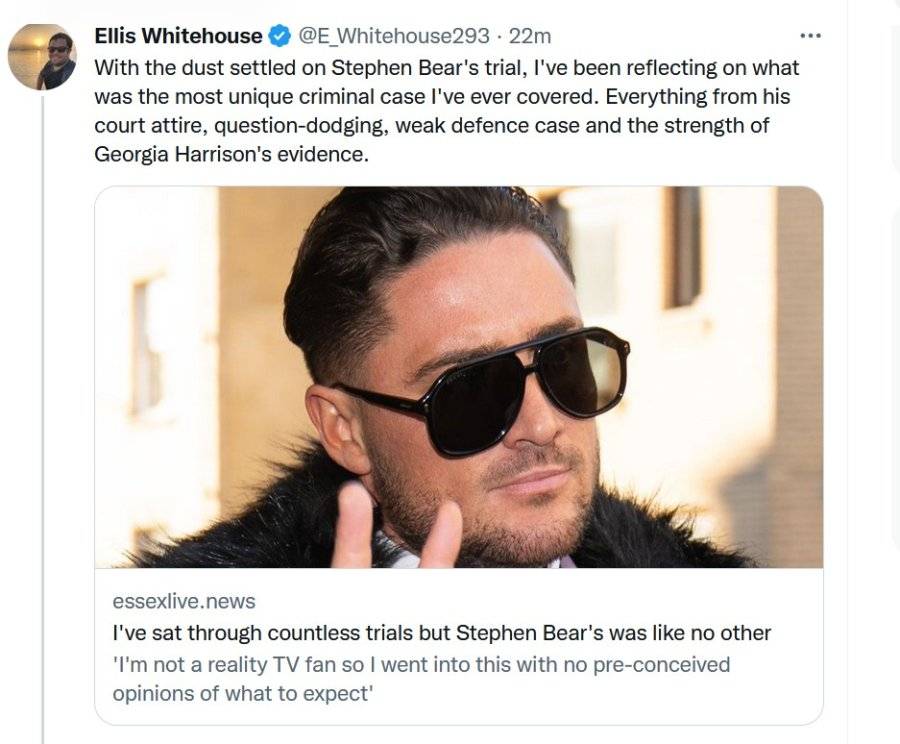Click the tweet's first line mentioning Stephen Bear's trial
Viewport: 900px width, 744px height.
(x=446, y=68)
